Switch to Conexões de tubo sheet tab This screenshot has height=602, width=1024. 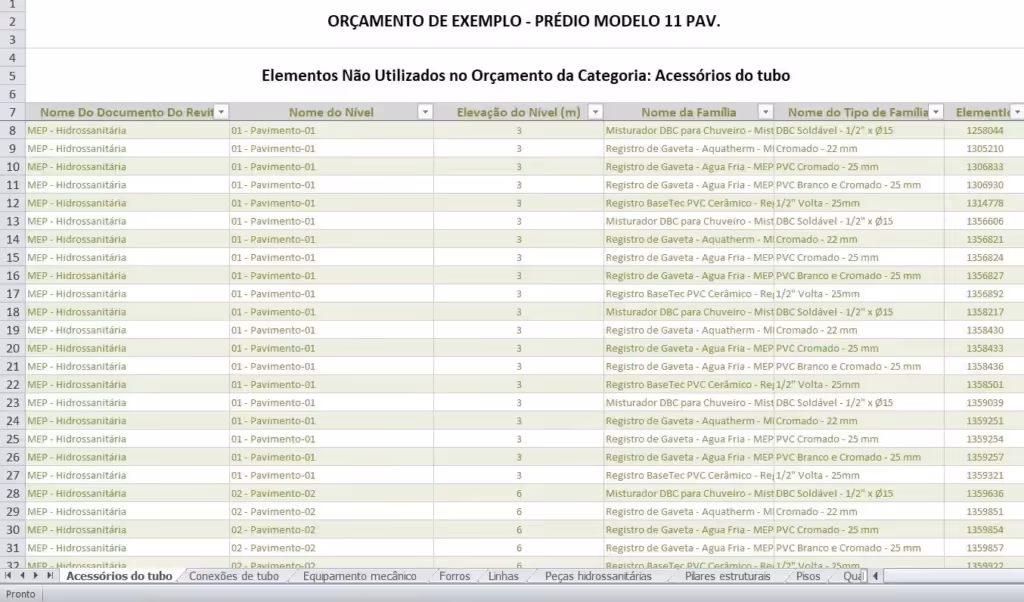[234, 576]
